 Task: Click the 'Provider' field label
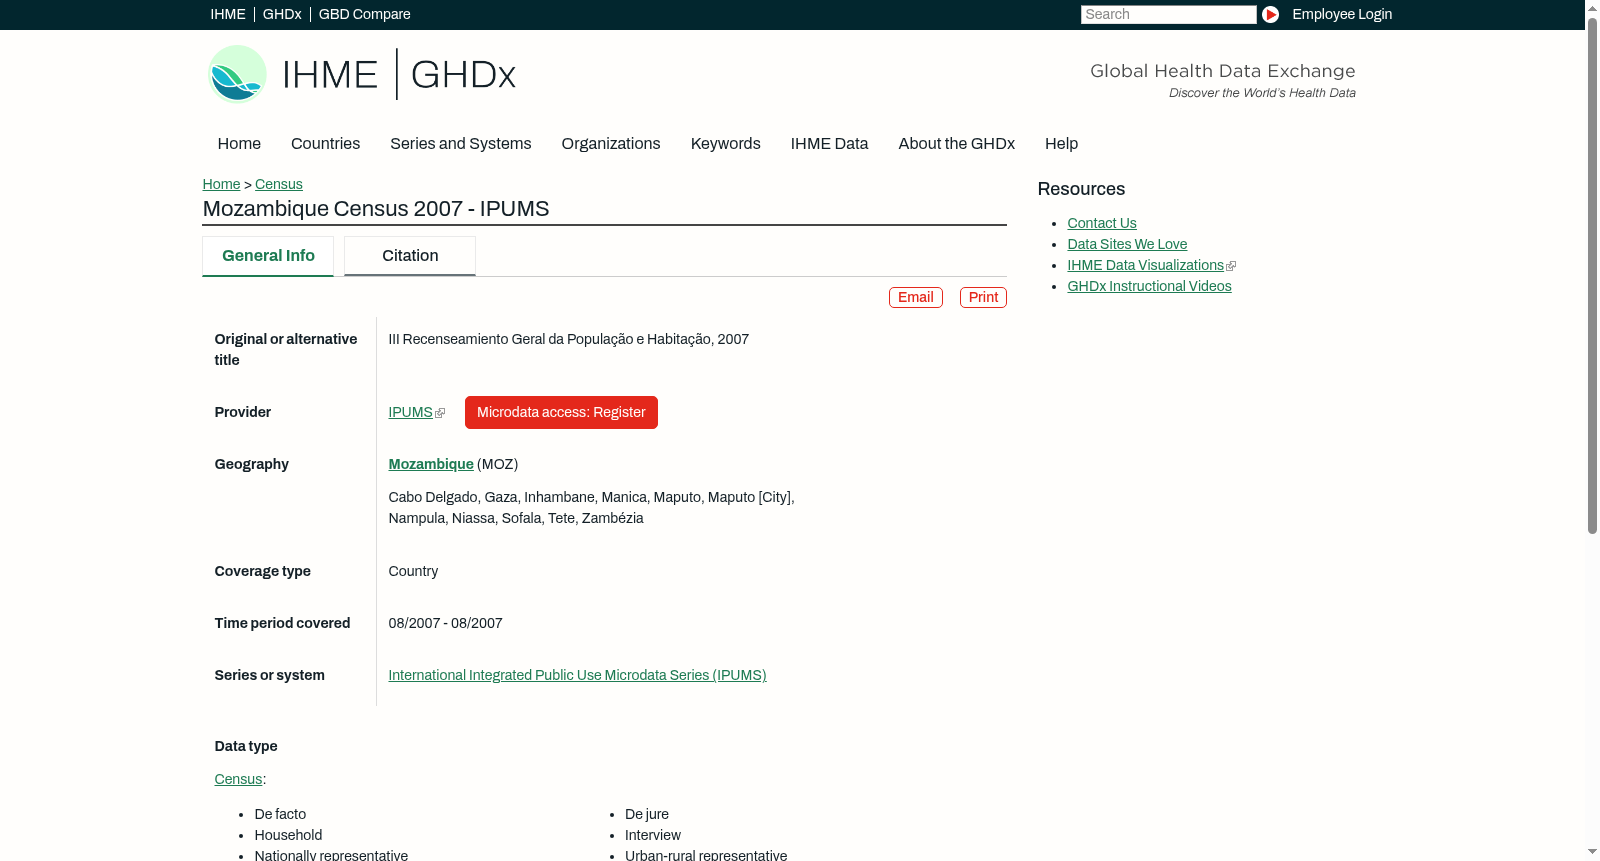point(243,412)
